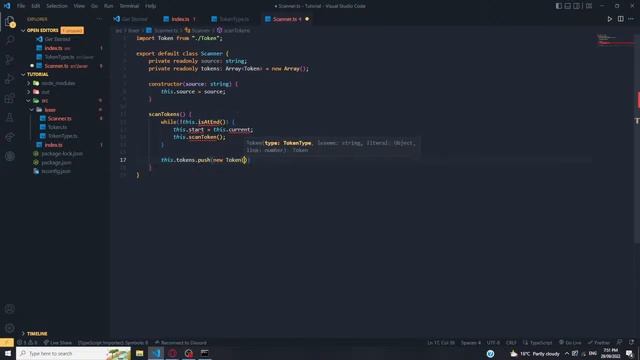Open the Manage gear menu
The image size is (640, 360).
click(x=9, y=328)
